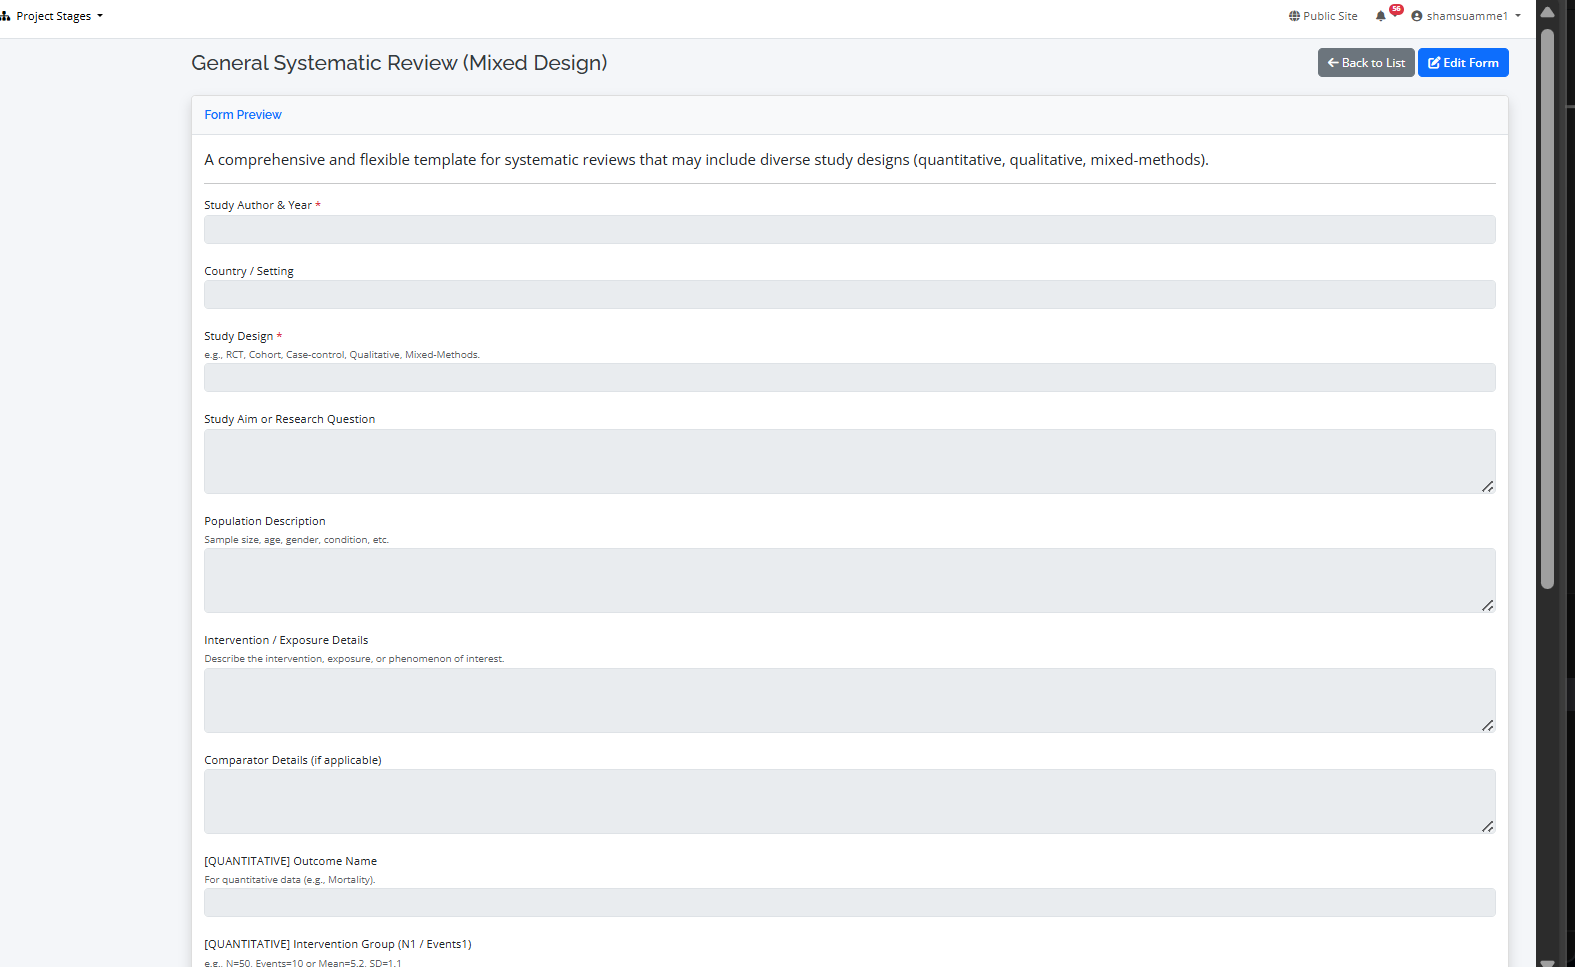Open the Form Preview tab
This screenshot has height=967, width=1575.
pyautogui.click(x=243, y=115)
